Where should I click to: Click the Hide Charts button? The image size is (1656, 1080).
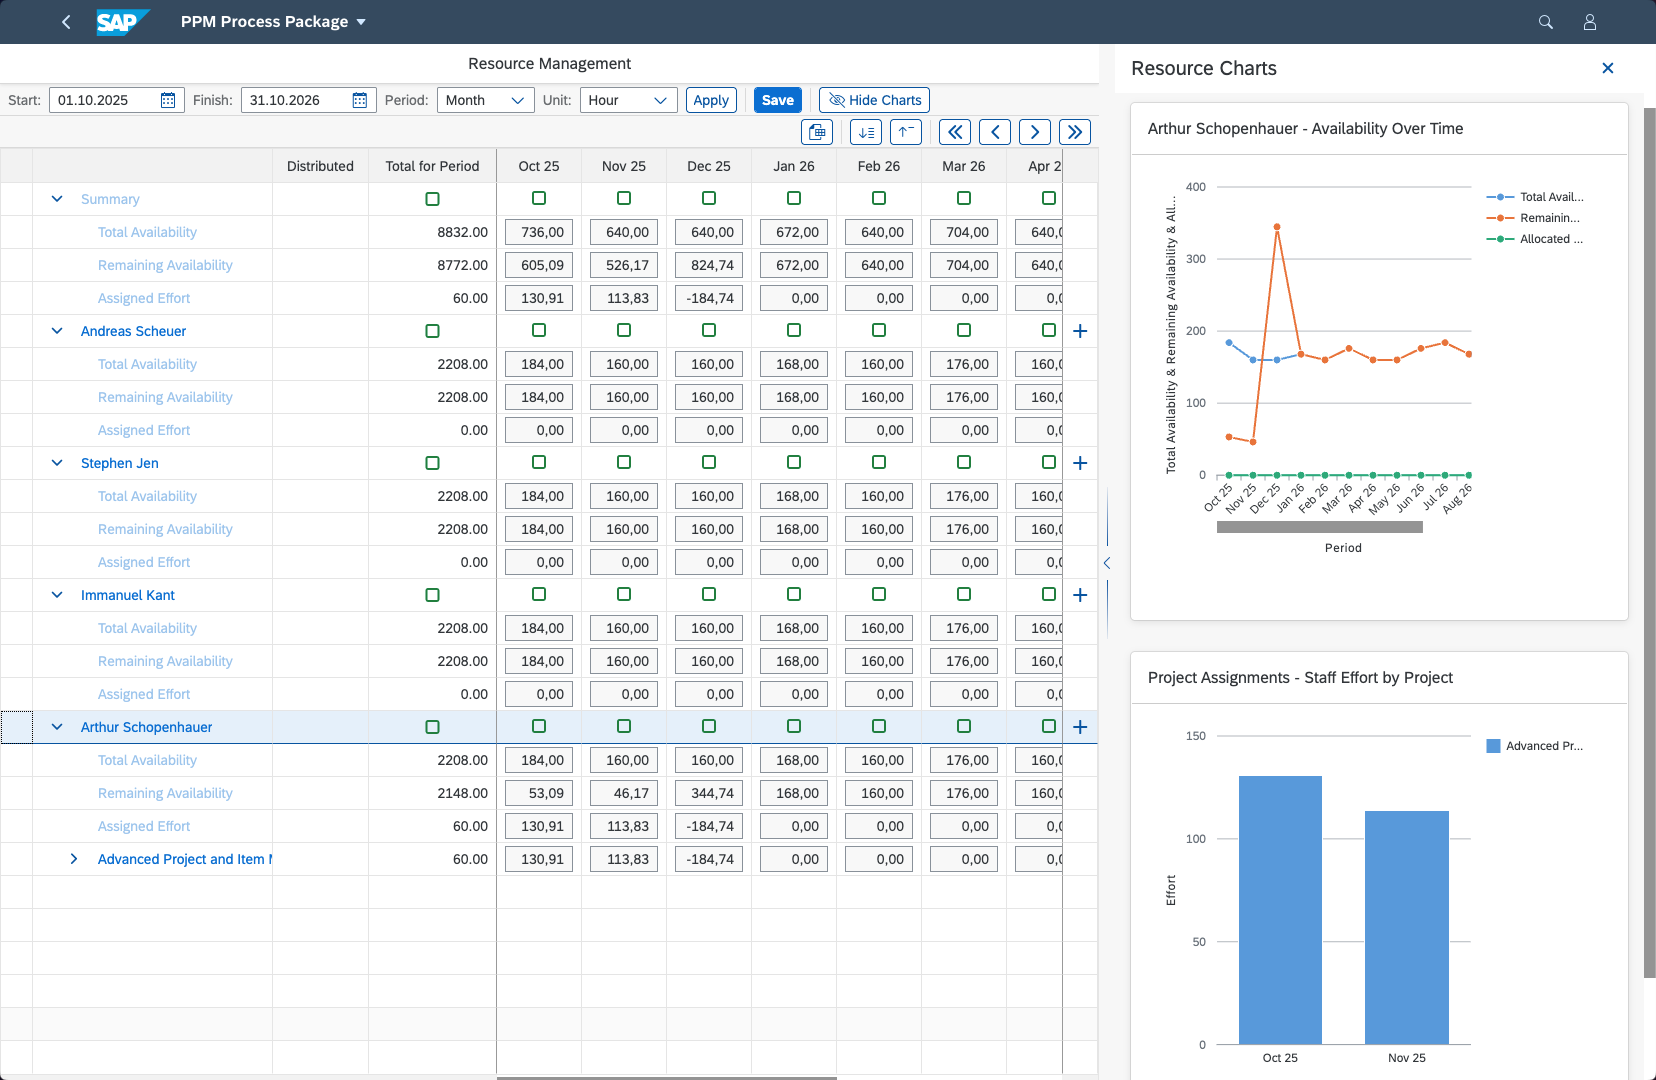[x=874, y=100]
